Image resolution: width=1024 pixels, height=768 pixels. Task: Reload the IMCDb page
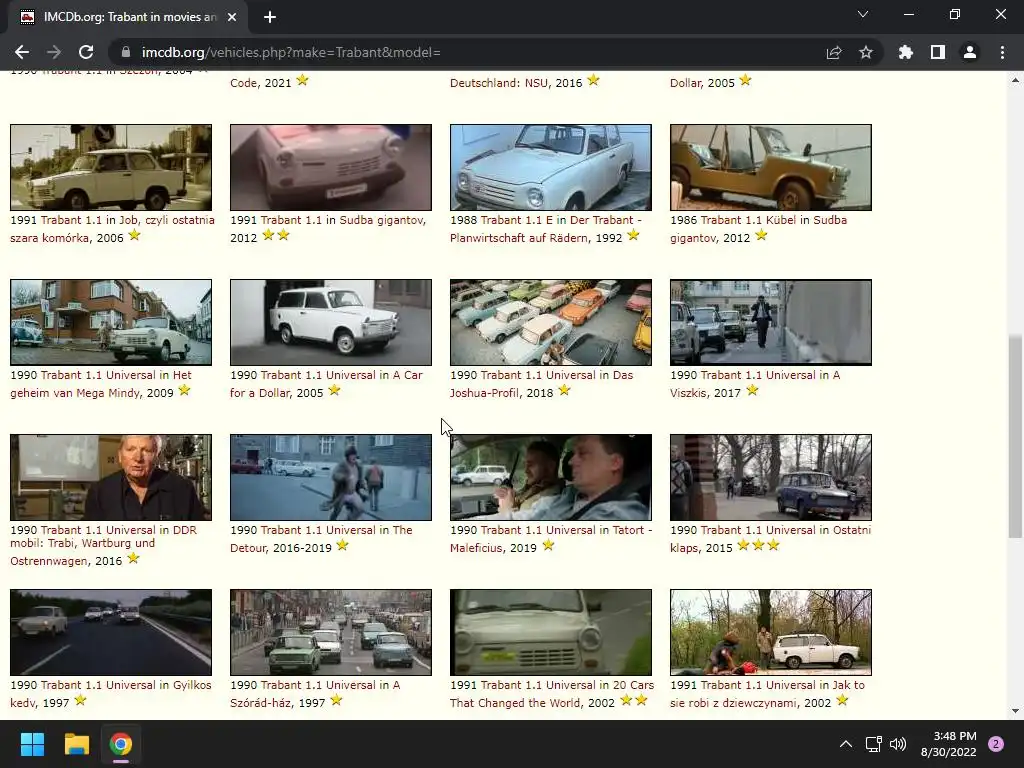point(86,52)
